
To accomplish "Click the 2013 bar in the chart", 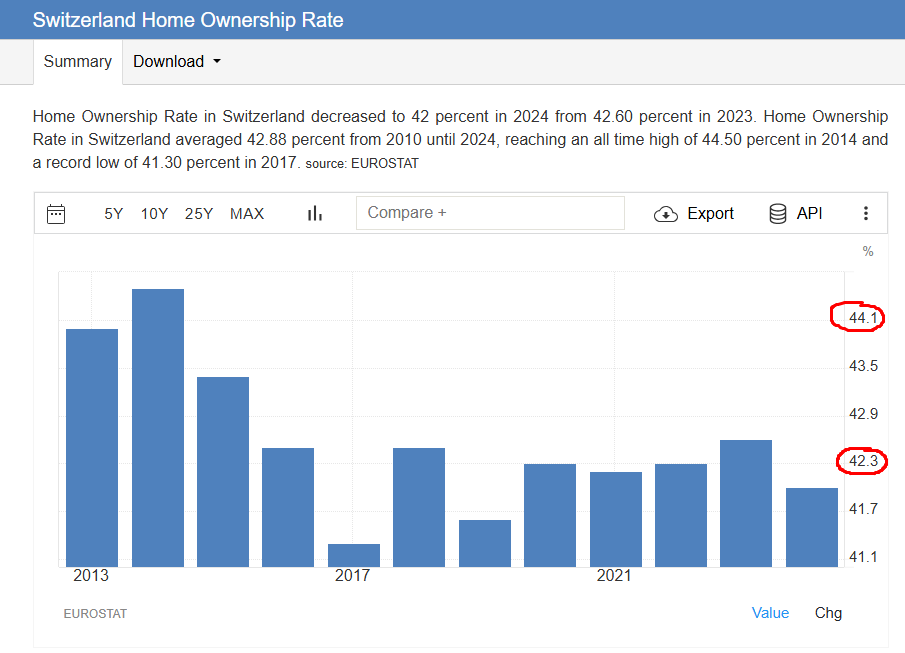I will (x=92, y=448).
